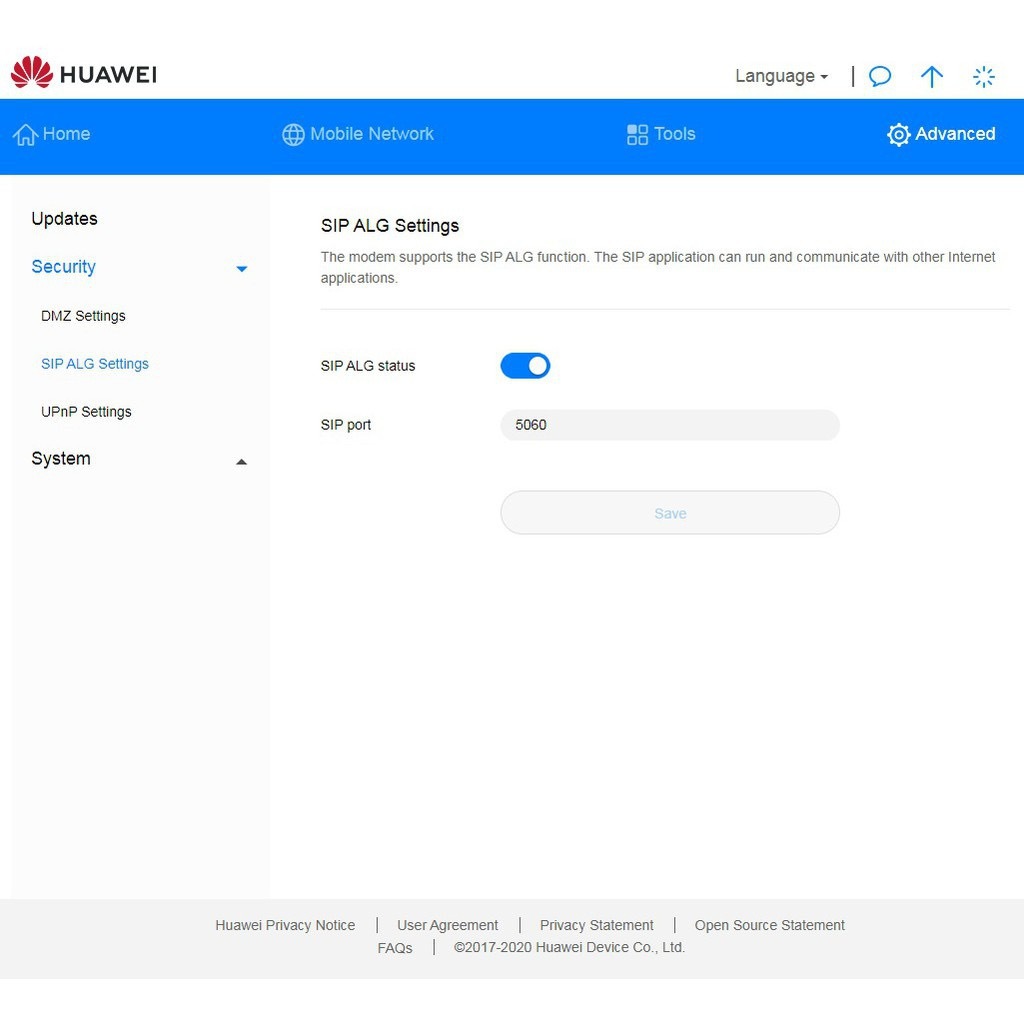Open Updates in the sidebar
Viewport: 1024px width, 1024px height.
64,219
